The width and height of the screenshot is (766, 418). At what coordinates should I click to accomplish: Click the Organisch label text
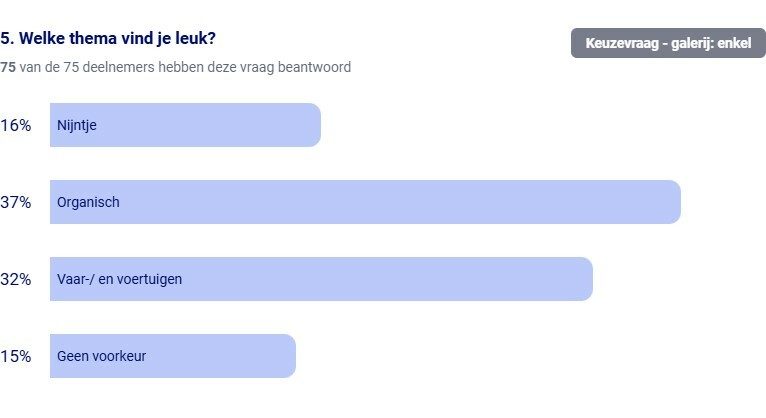pyautogui.click(x=88, y=202)
